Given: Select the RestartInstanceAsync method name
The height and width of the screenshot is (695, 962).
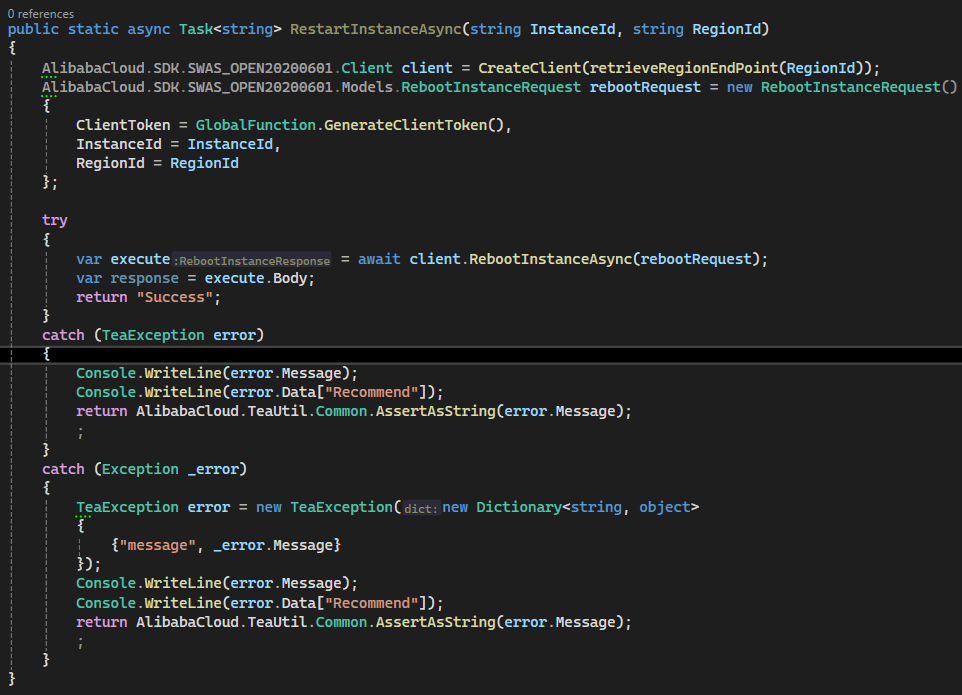Looking at the screenshot, I should (375, 29).
